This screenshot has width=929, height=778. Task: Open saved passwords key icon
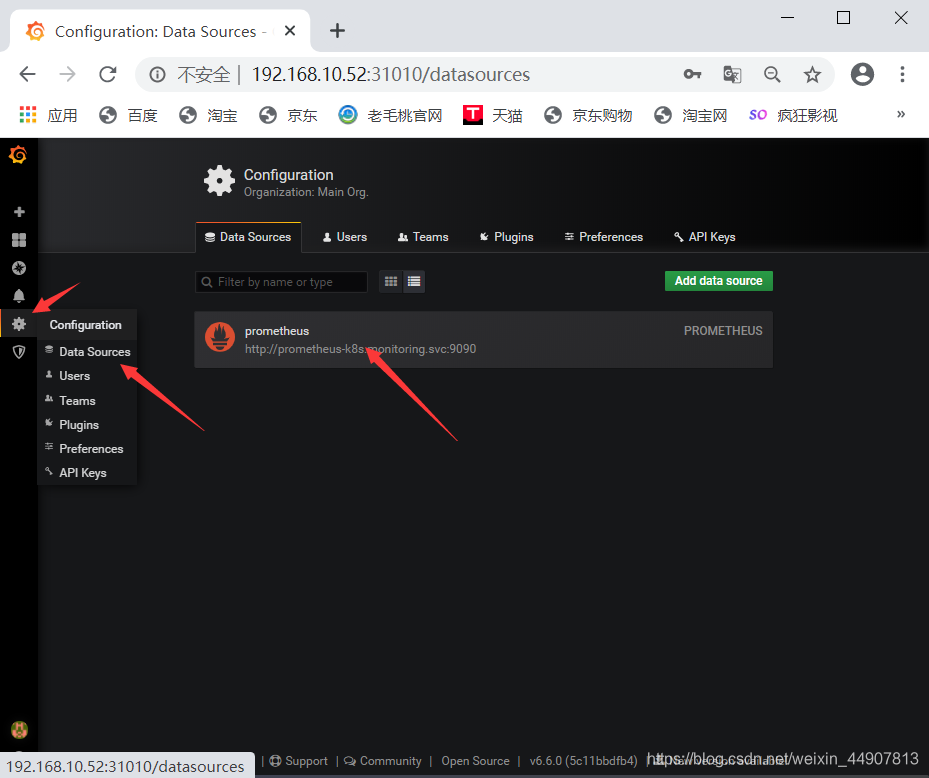[x=692, y=74]
